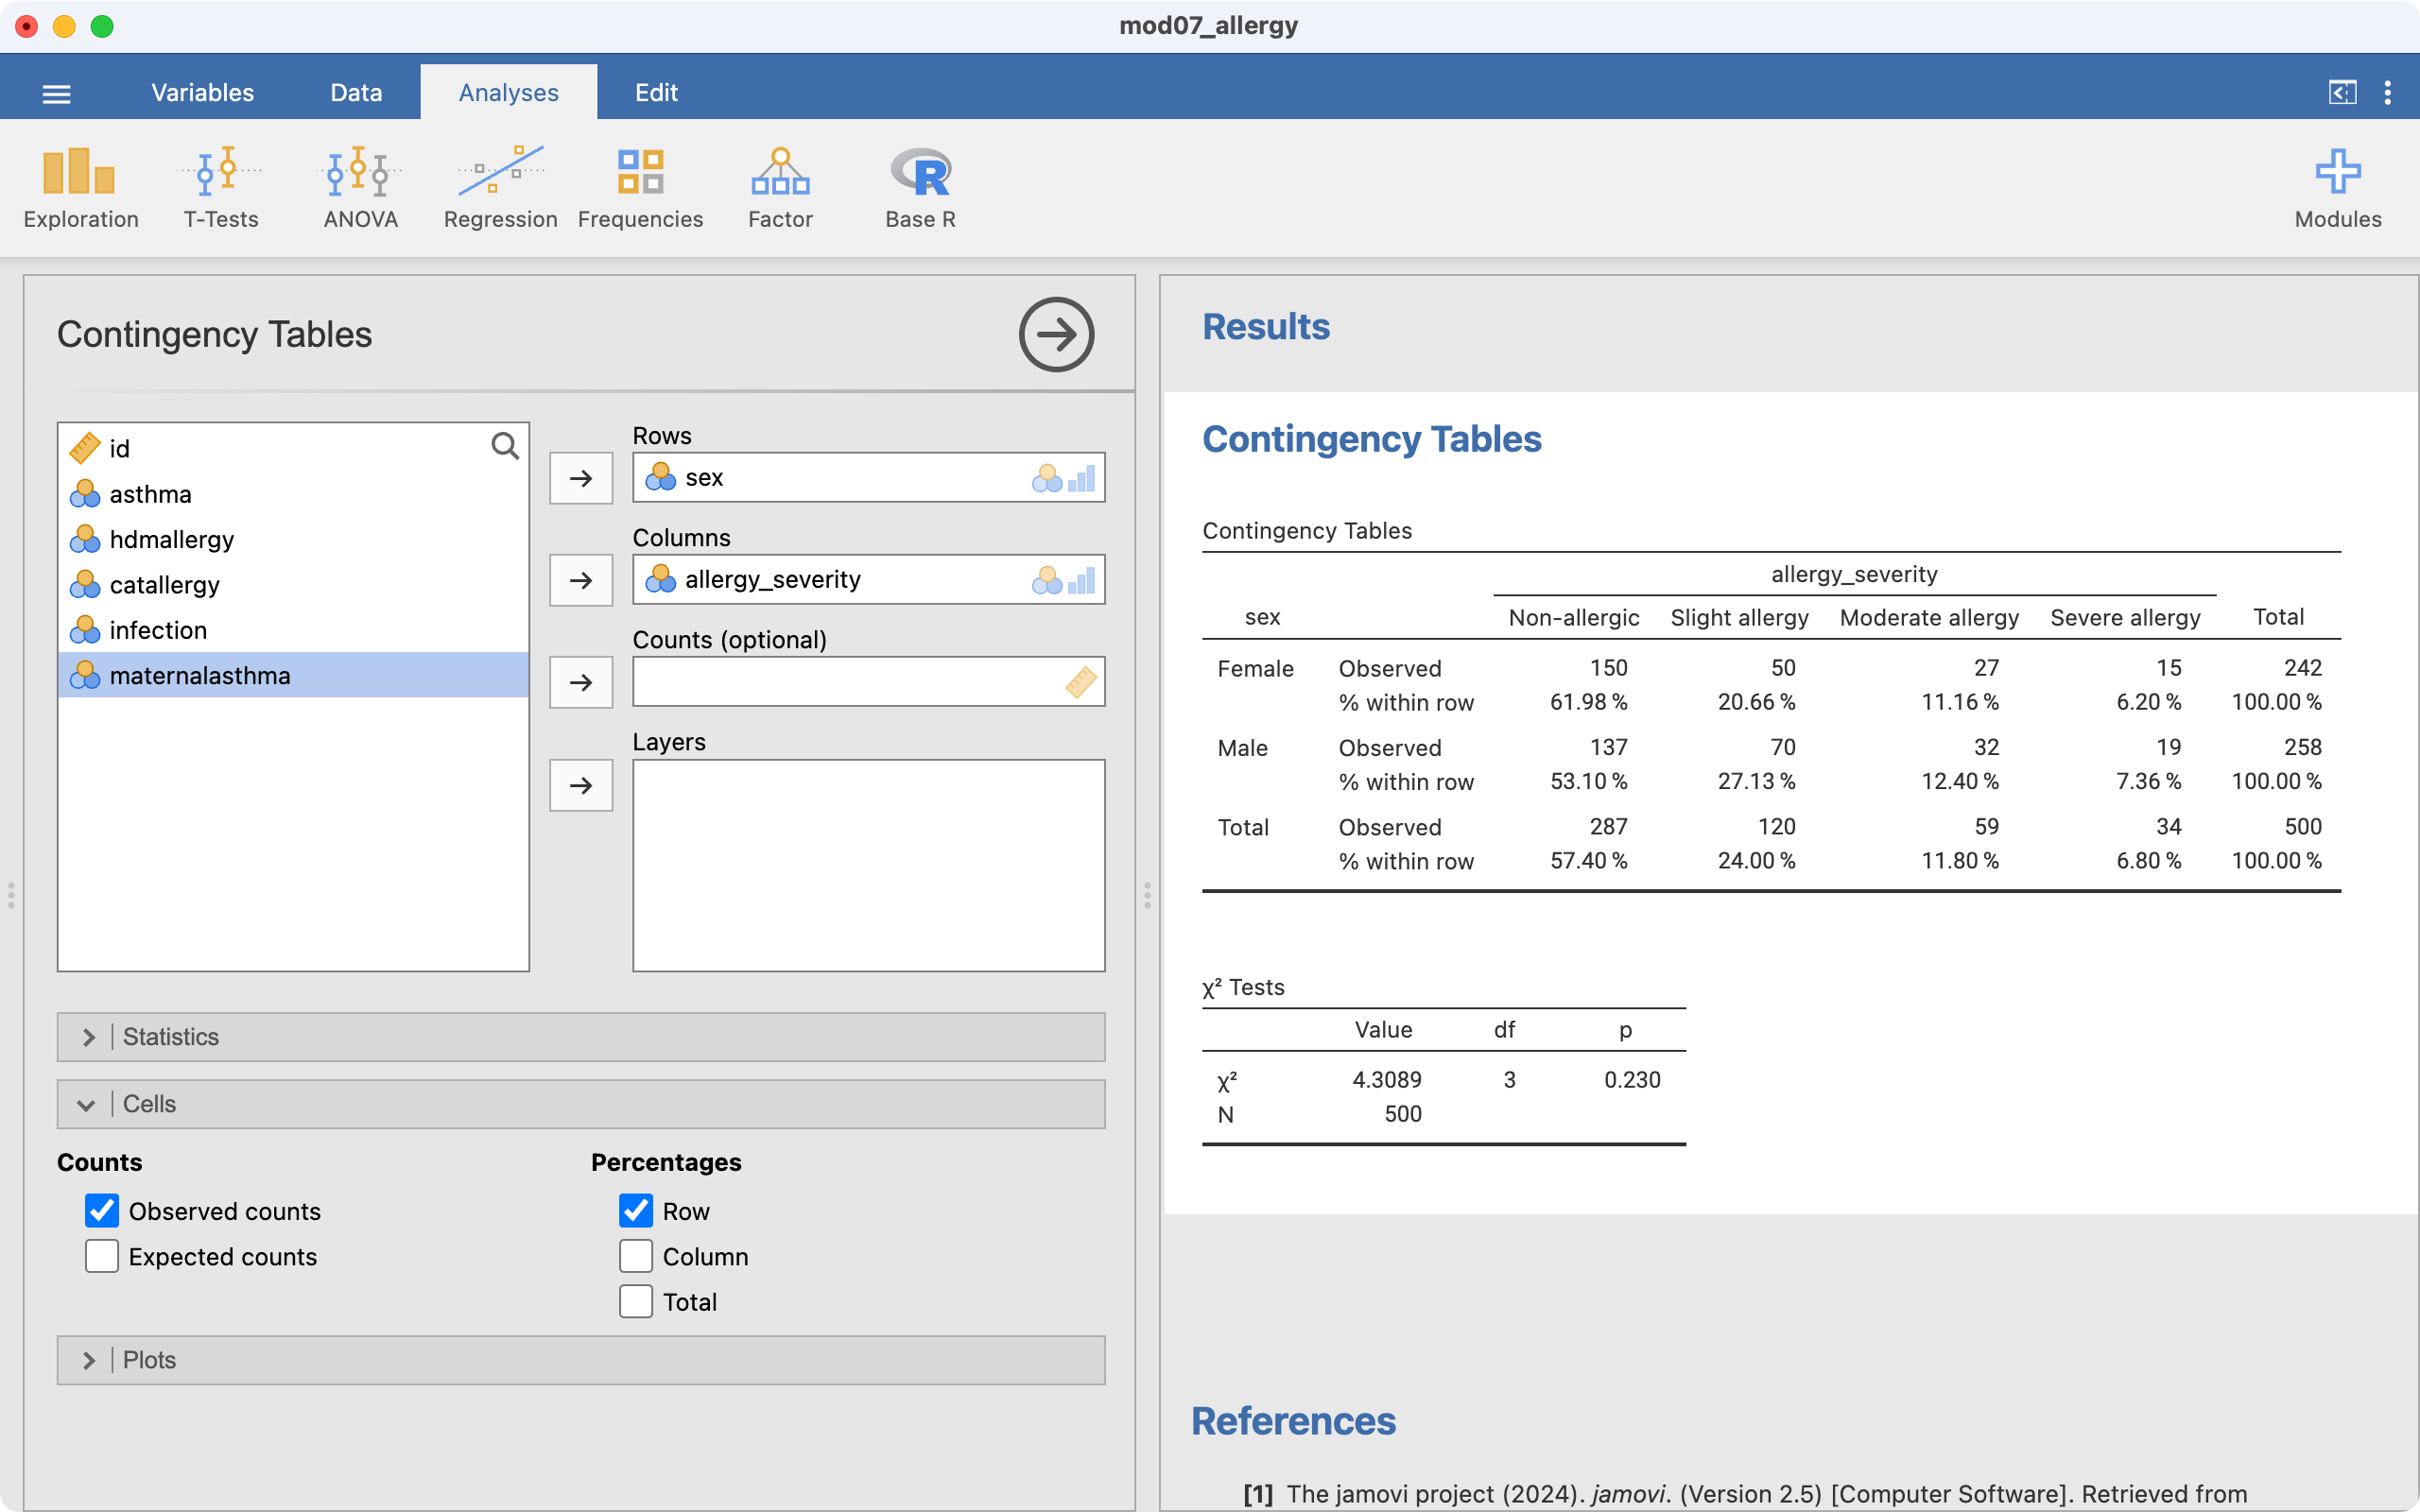Open the Regression analyses icon
The width and height of the screenshot is (2420, 1512).
(x=500, y=188)
